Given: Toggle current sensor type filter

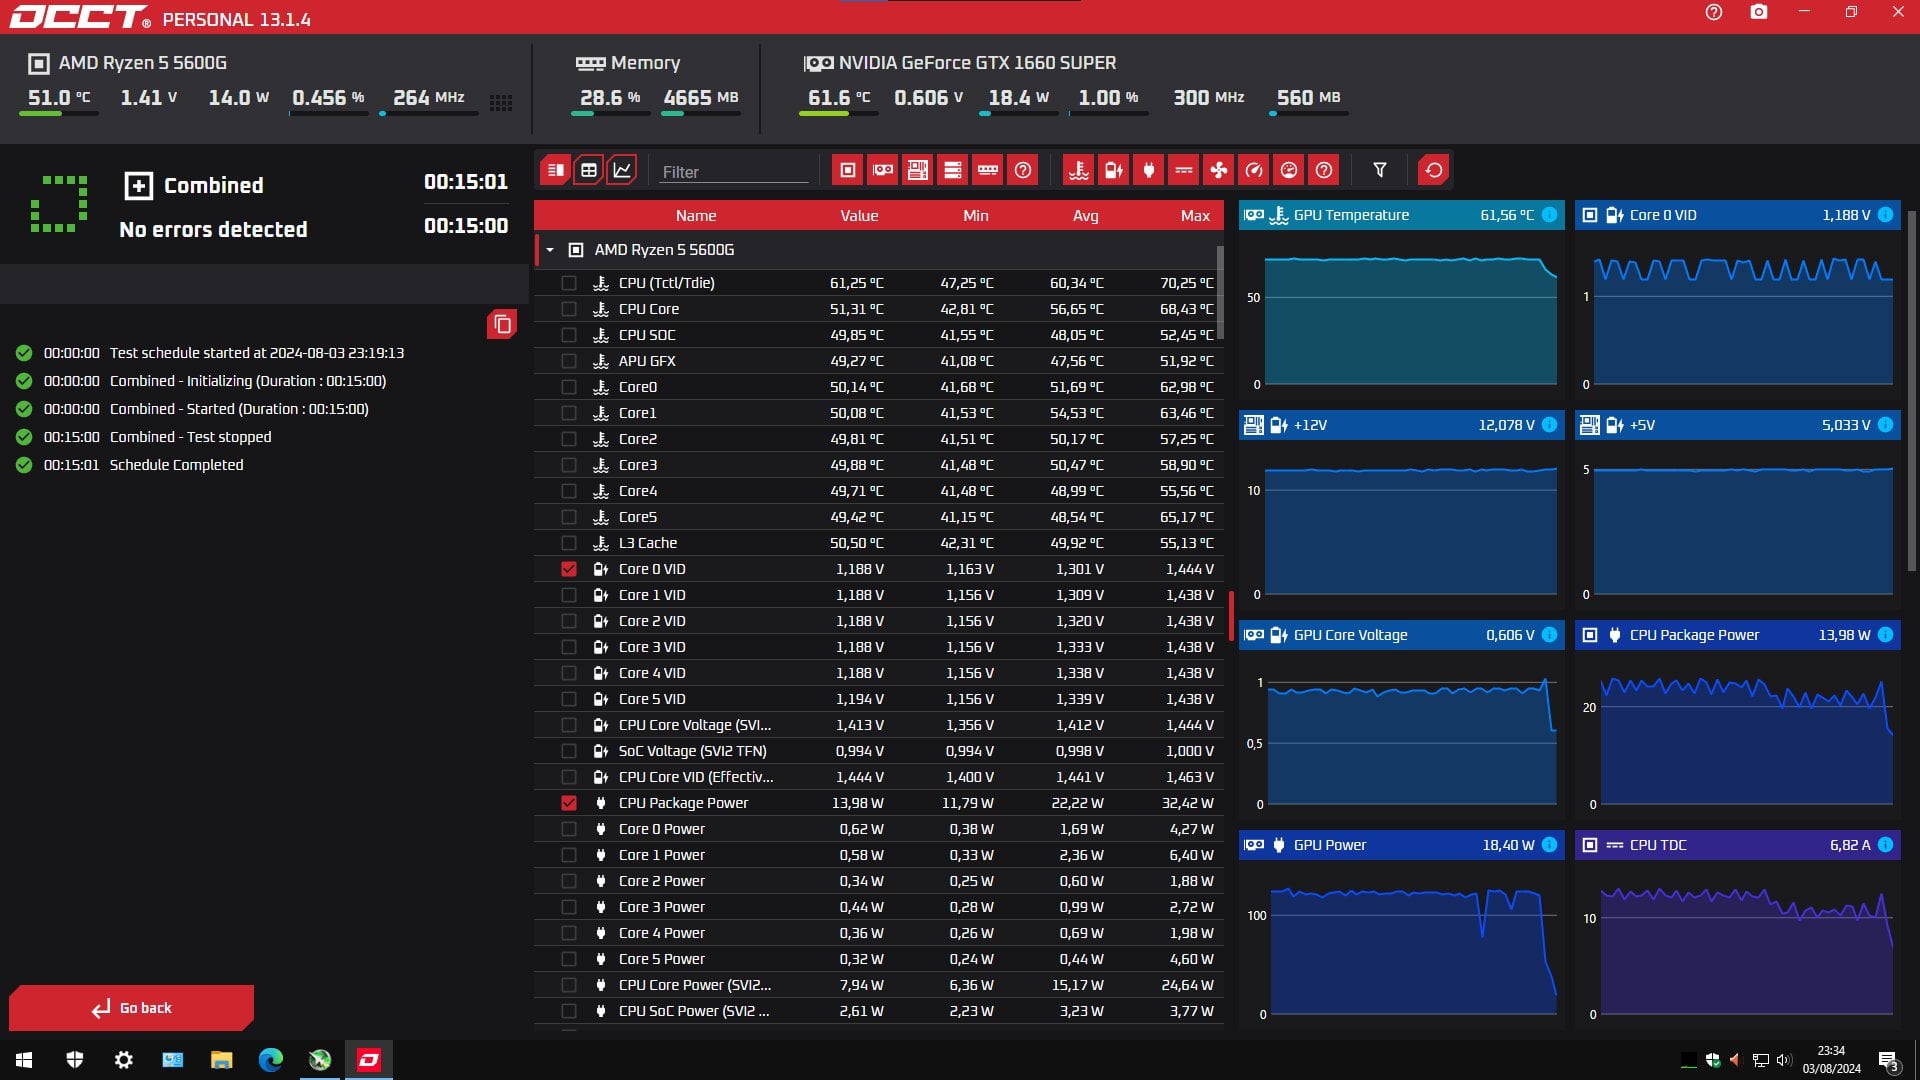Looking at the screenshot, I should click(x=1184, y=170).
